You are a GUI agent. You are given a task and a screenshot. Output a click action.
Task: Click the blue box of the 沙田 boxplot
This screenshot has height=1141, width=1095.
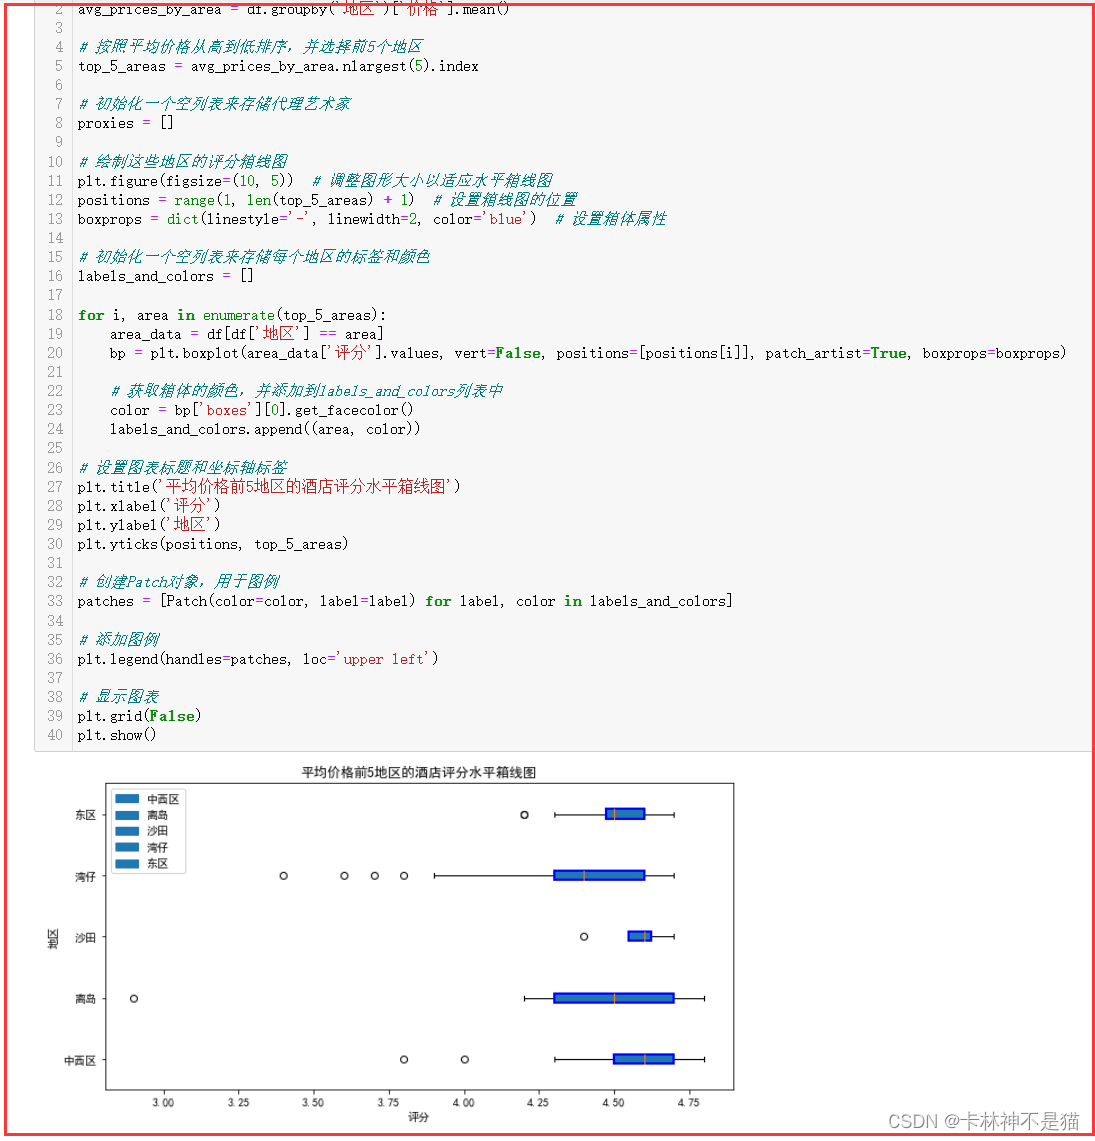pos(640,936)
